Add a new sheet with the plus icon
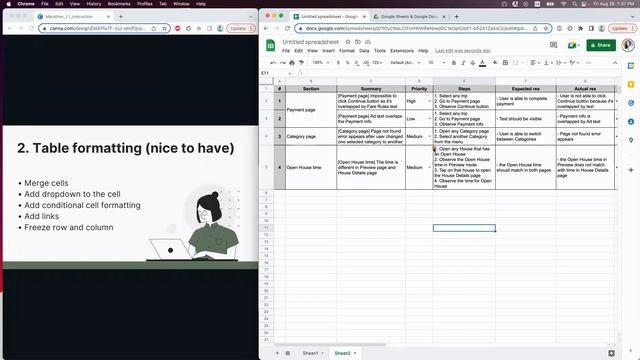The height and width of the screenshot is (360, 640). [277, 353]
